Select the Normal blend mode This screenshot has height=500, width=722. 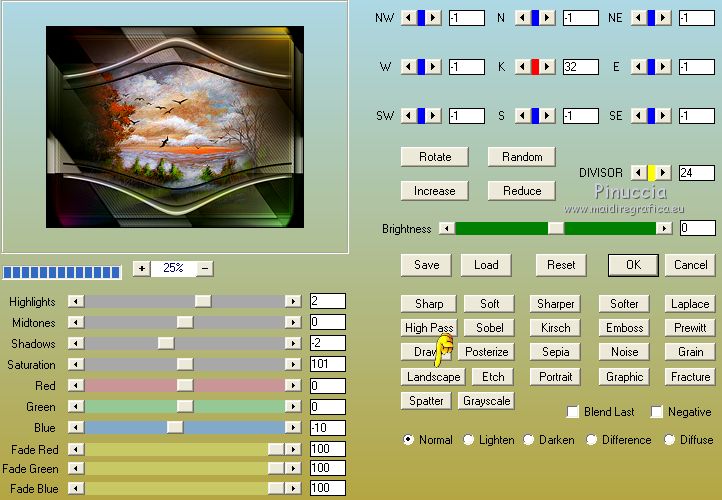click(408, 440)
